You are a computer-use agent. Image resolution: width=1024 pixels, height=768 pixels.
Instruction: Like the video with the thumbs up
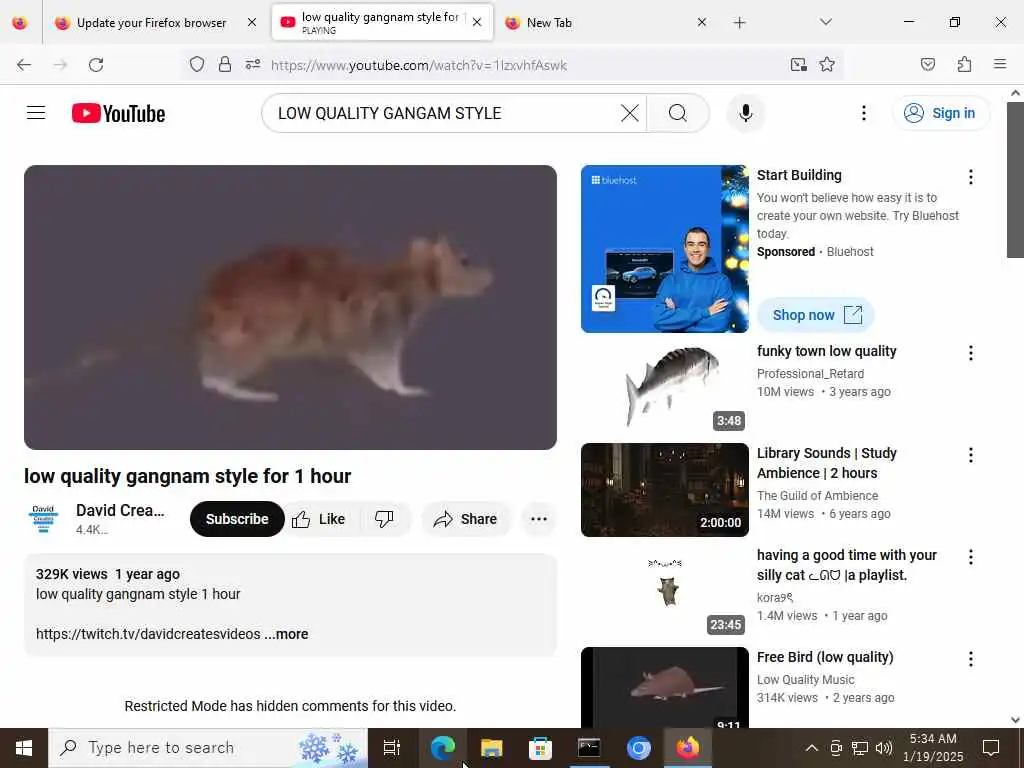[x=319, y=519]
